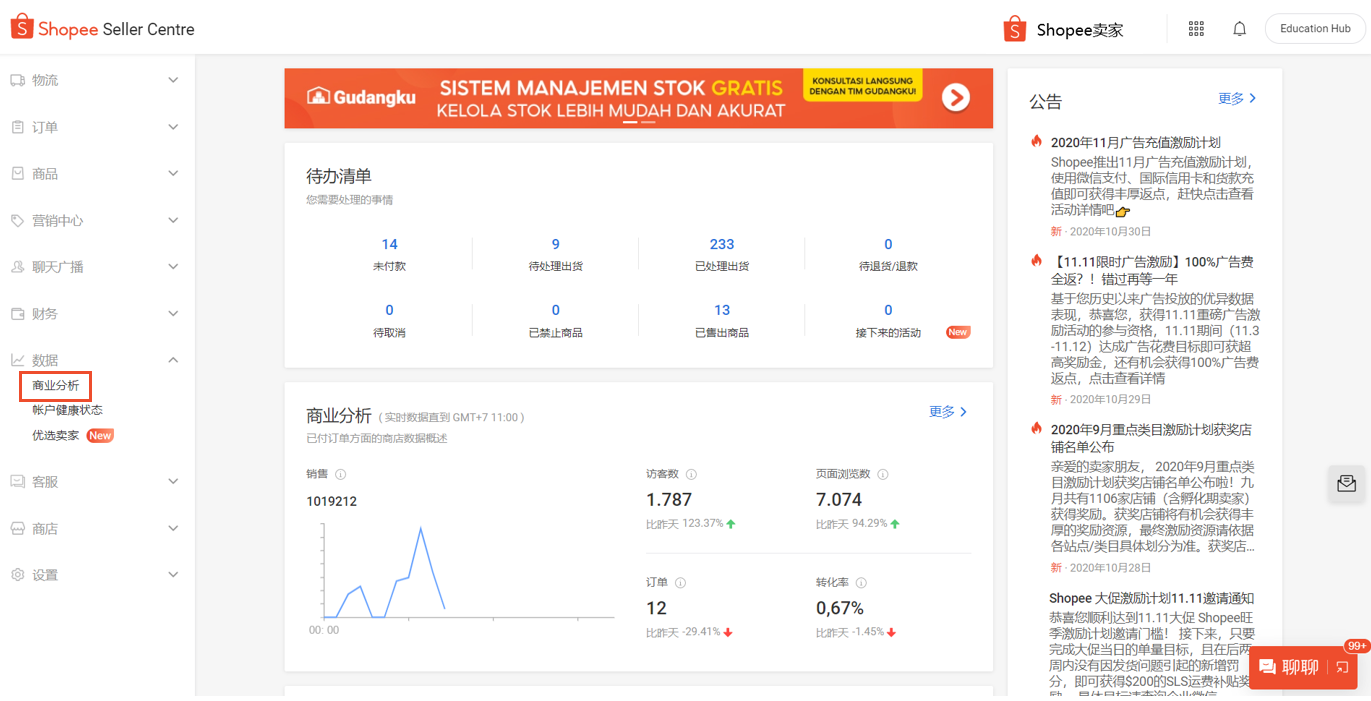Click the 订单 clipboard icon in sidebar
Image resolution: width=1371 pixels, height=701 pixels.
click(x=17, y=127)
